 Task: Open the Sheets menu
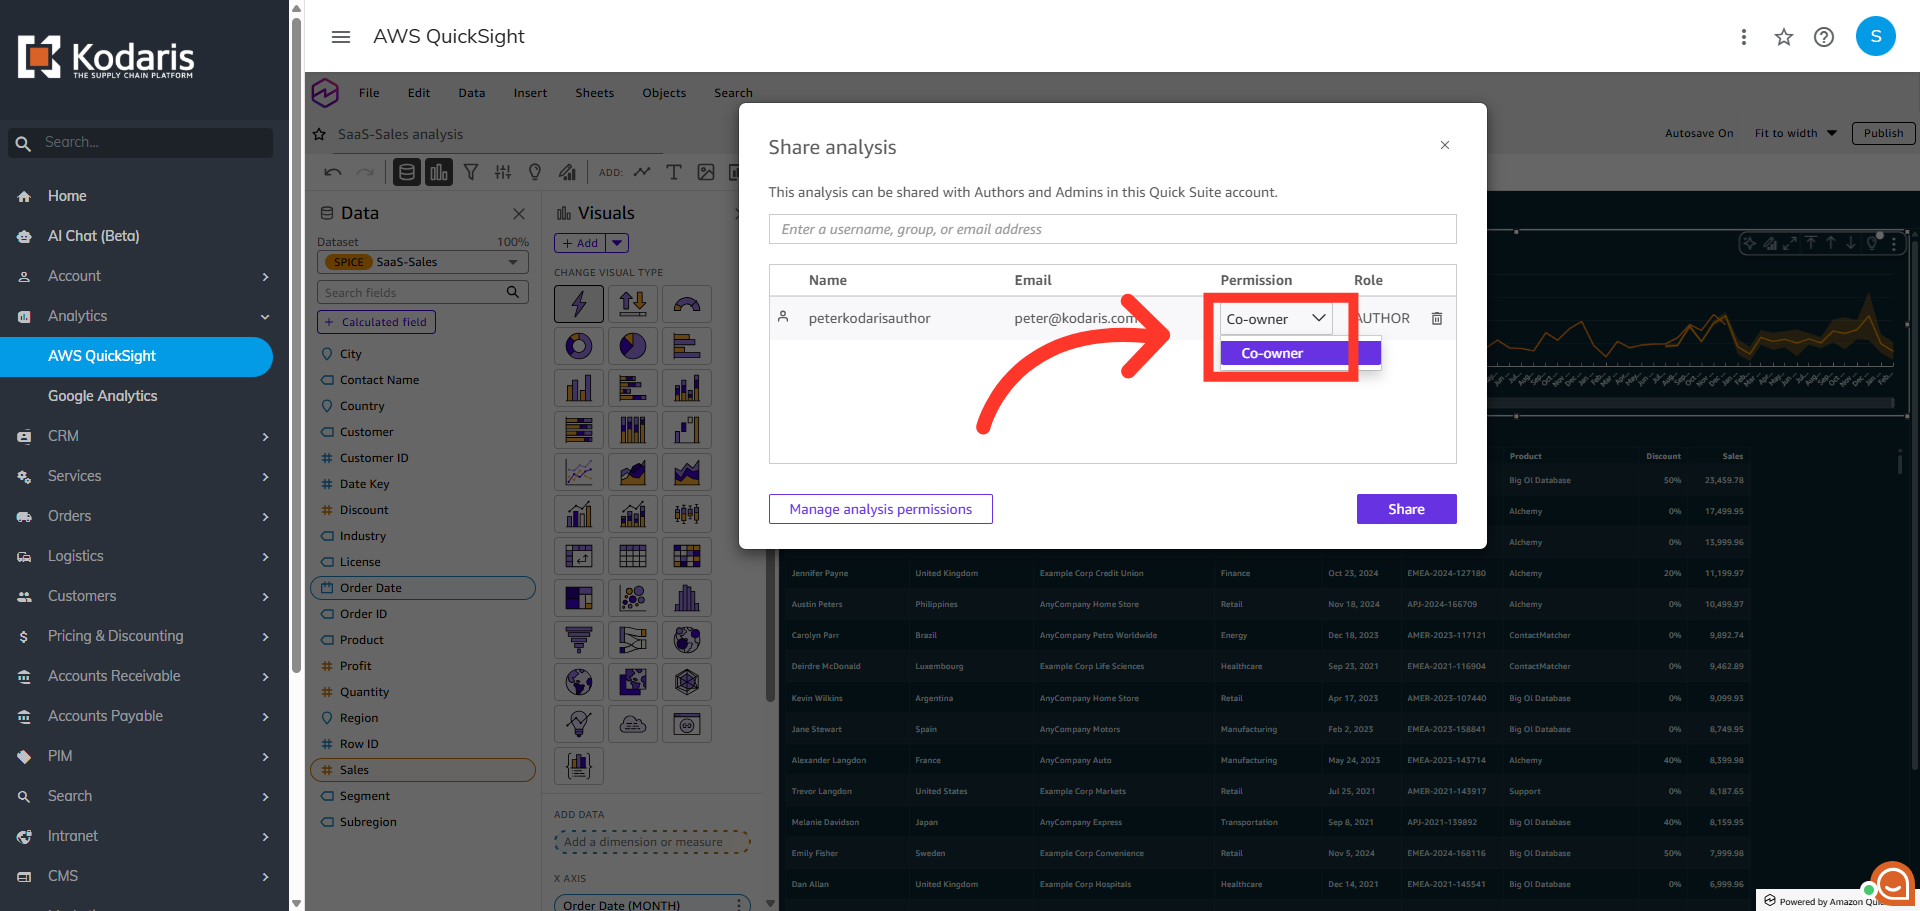(595, 93)
